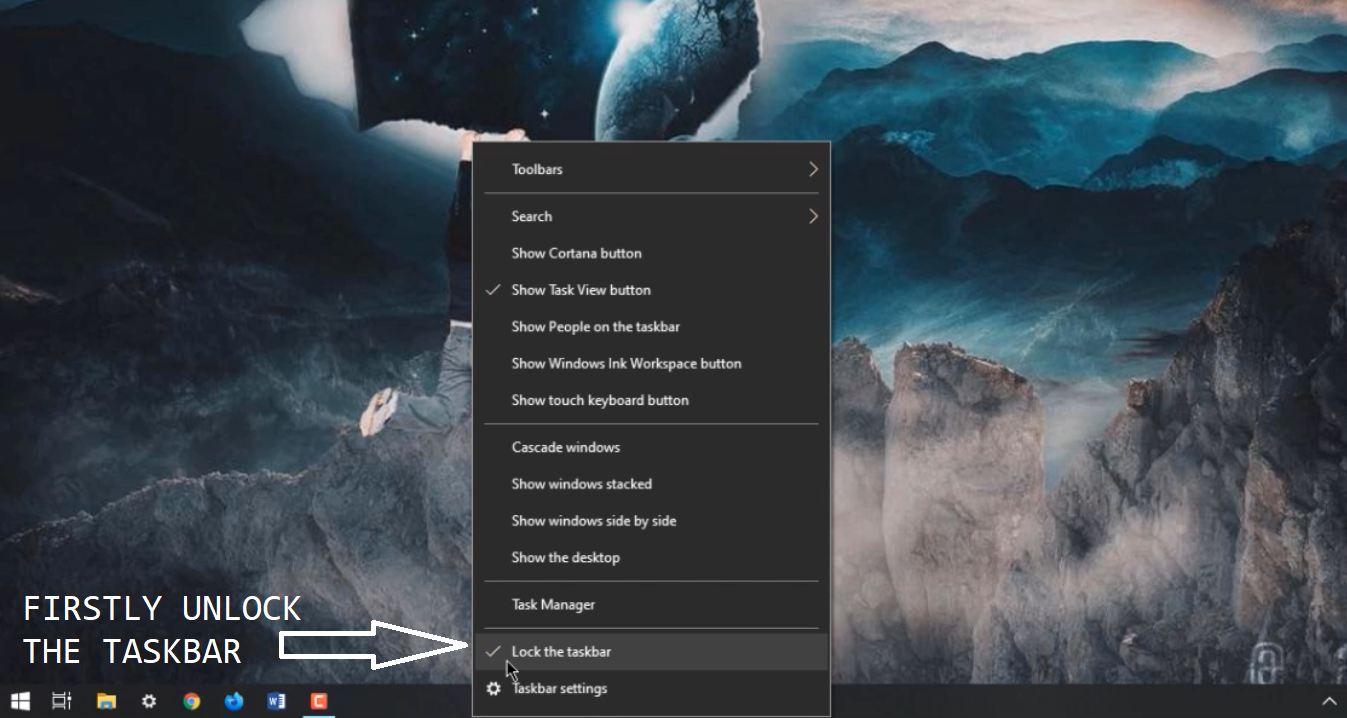
Task: Choose Show windows stacked
Action: point(651,484)
